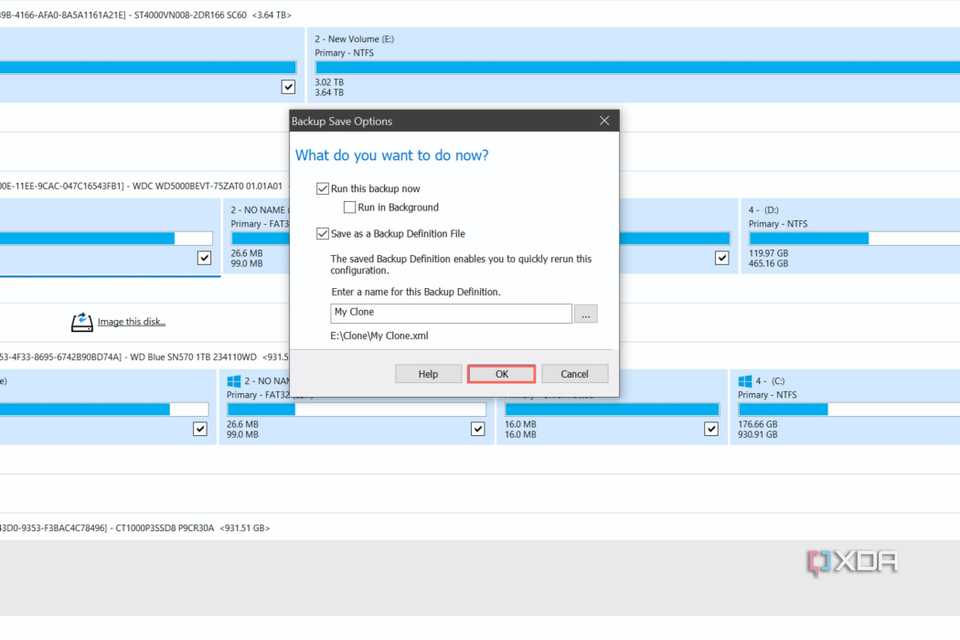Click Enter a name for this Backup Definition label
Viewport: 960px width, 640px height.
416,292
